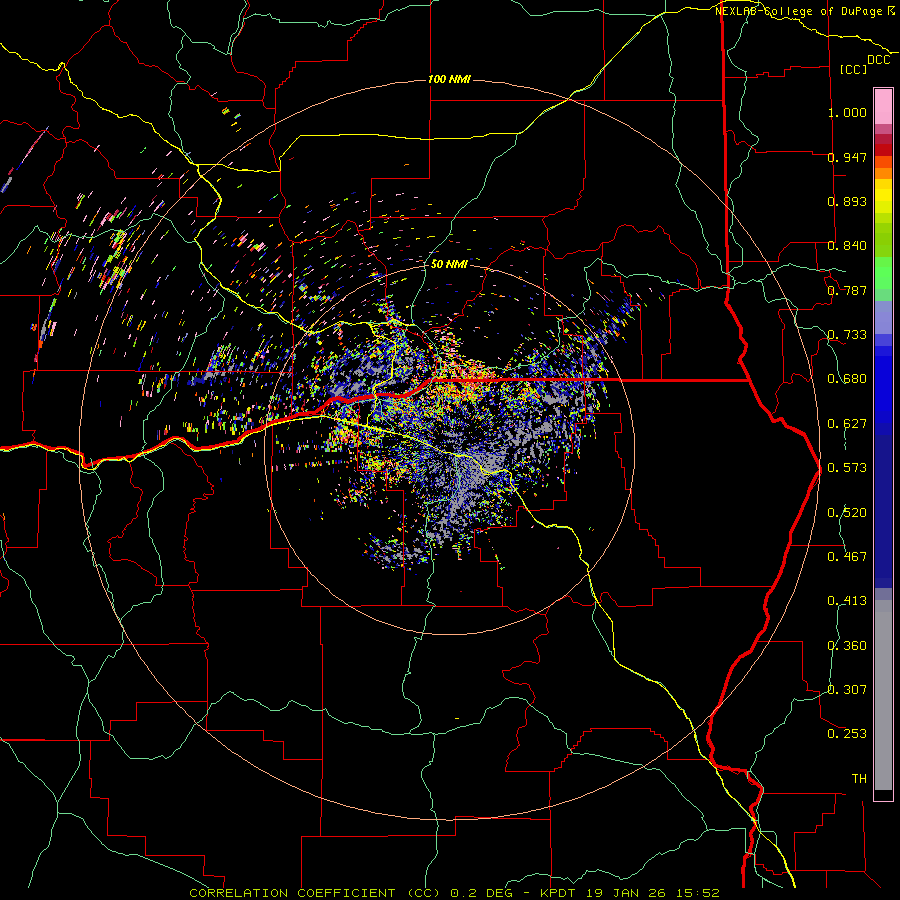Click the 0.680 value on color scale
This screenshot has width=900, height=900.
coord(847,379)
